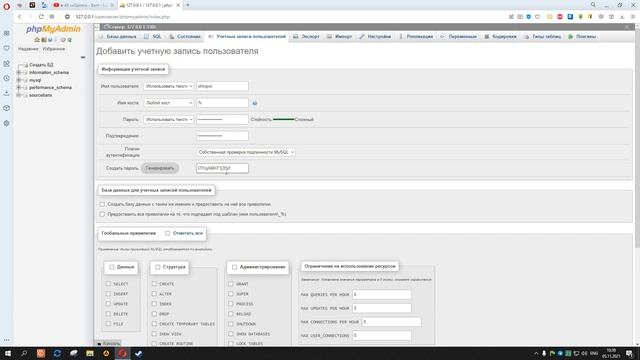Expand mysql database in tree
The image size is (640, 360).
pyautogui.click(x=19, y=80)
